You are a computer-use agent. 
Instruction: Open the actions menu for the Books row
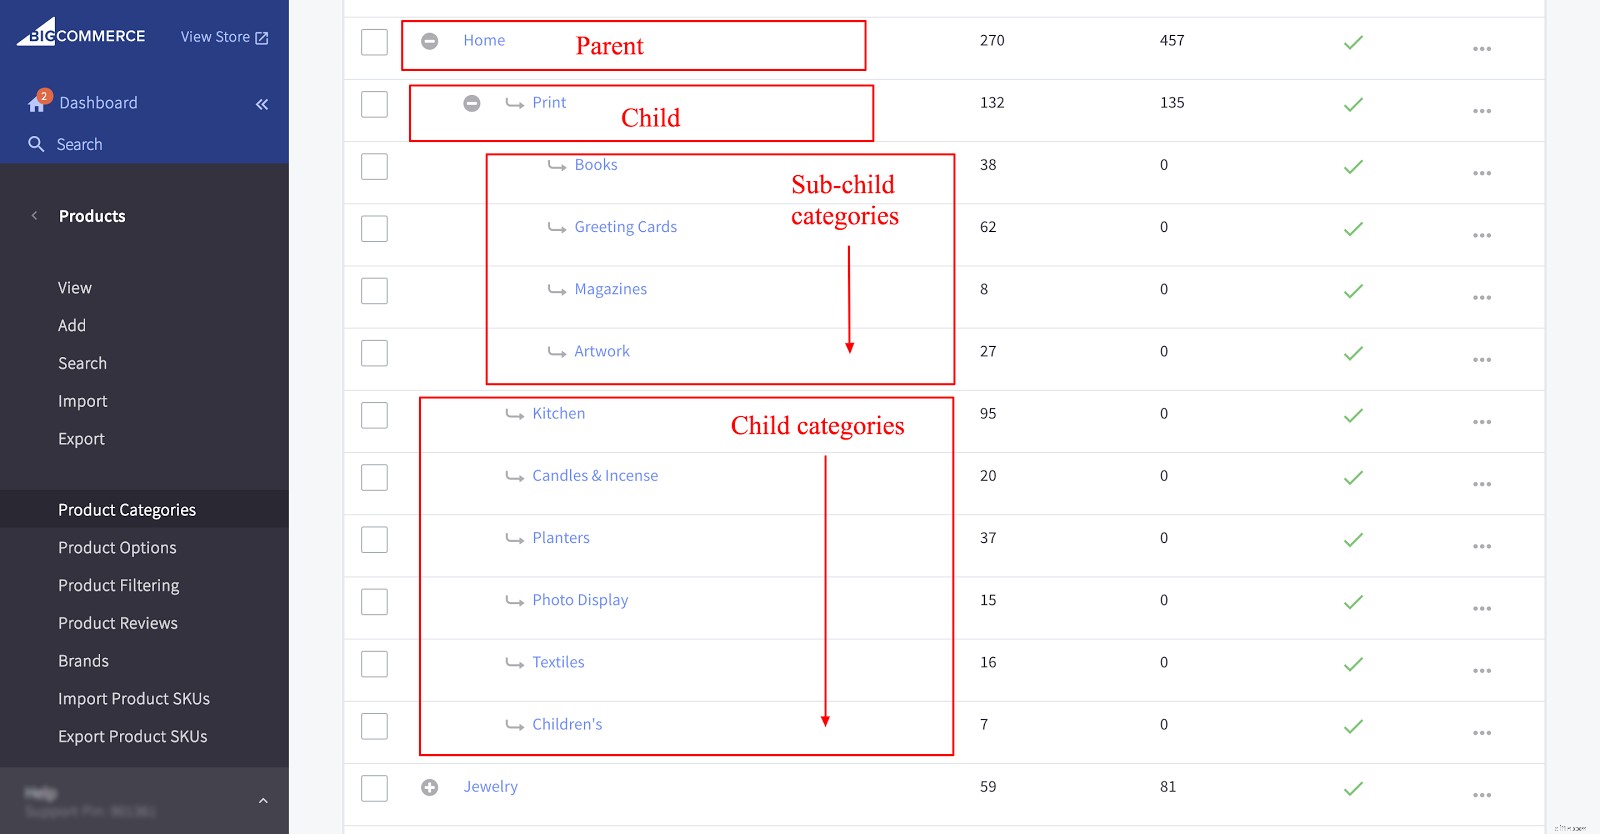pyautogui.click(x=1482, y=172)
